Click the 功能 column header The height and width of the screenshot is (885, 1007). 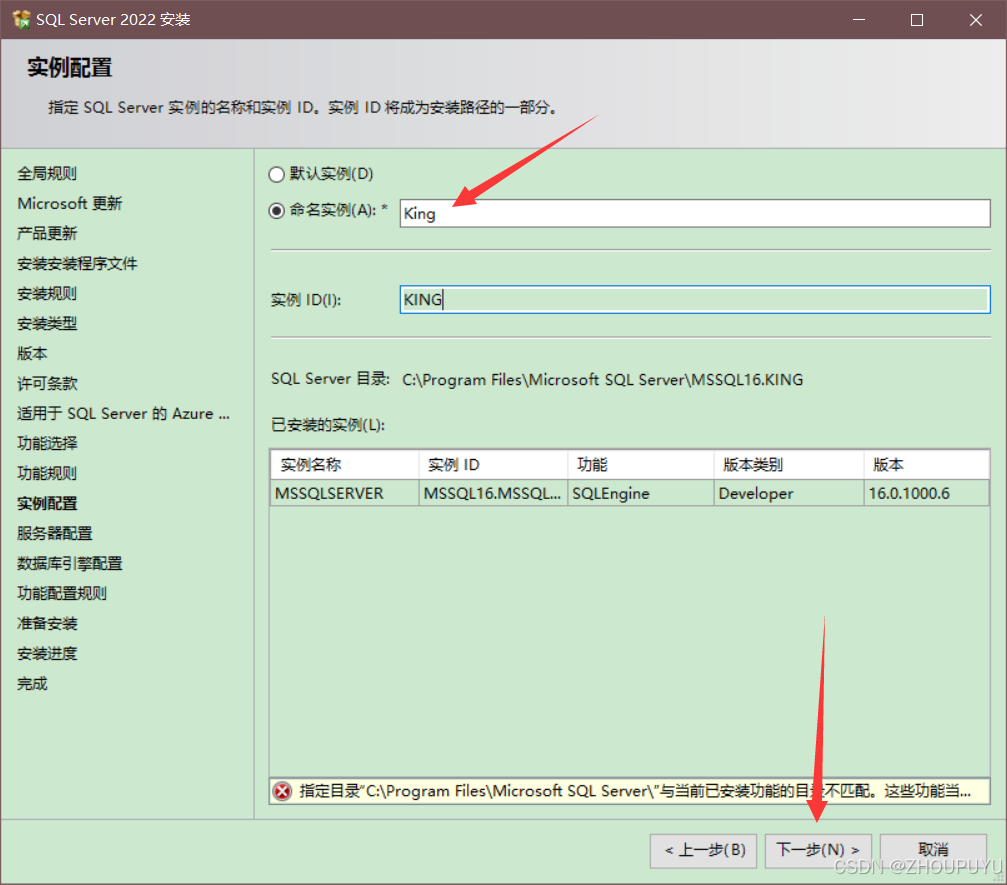[641, 464]
